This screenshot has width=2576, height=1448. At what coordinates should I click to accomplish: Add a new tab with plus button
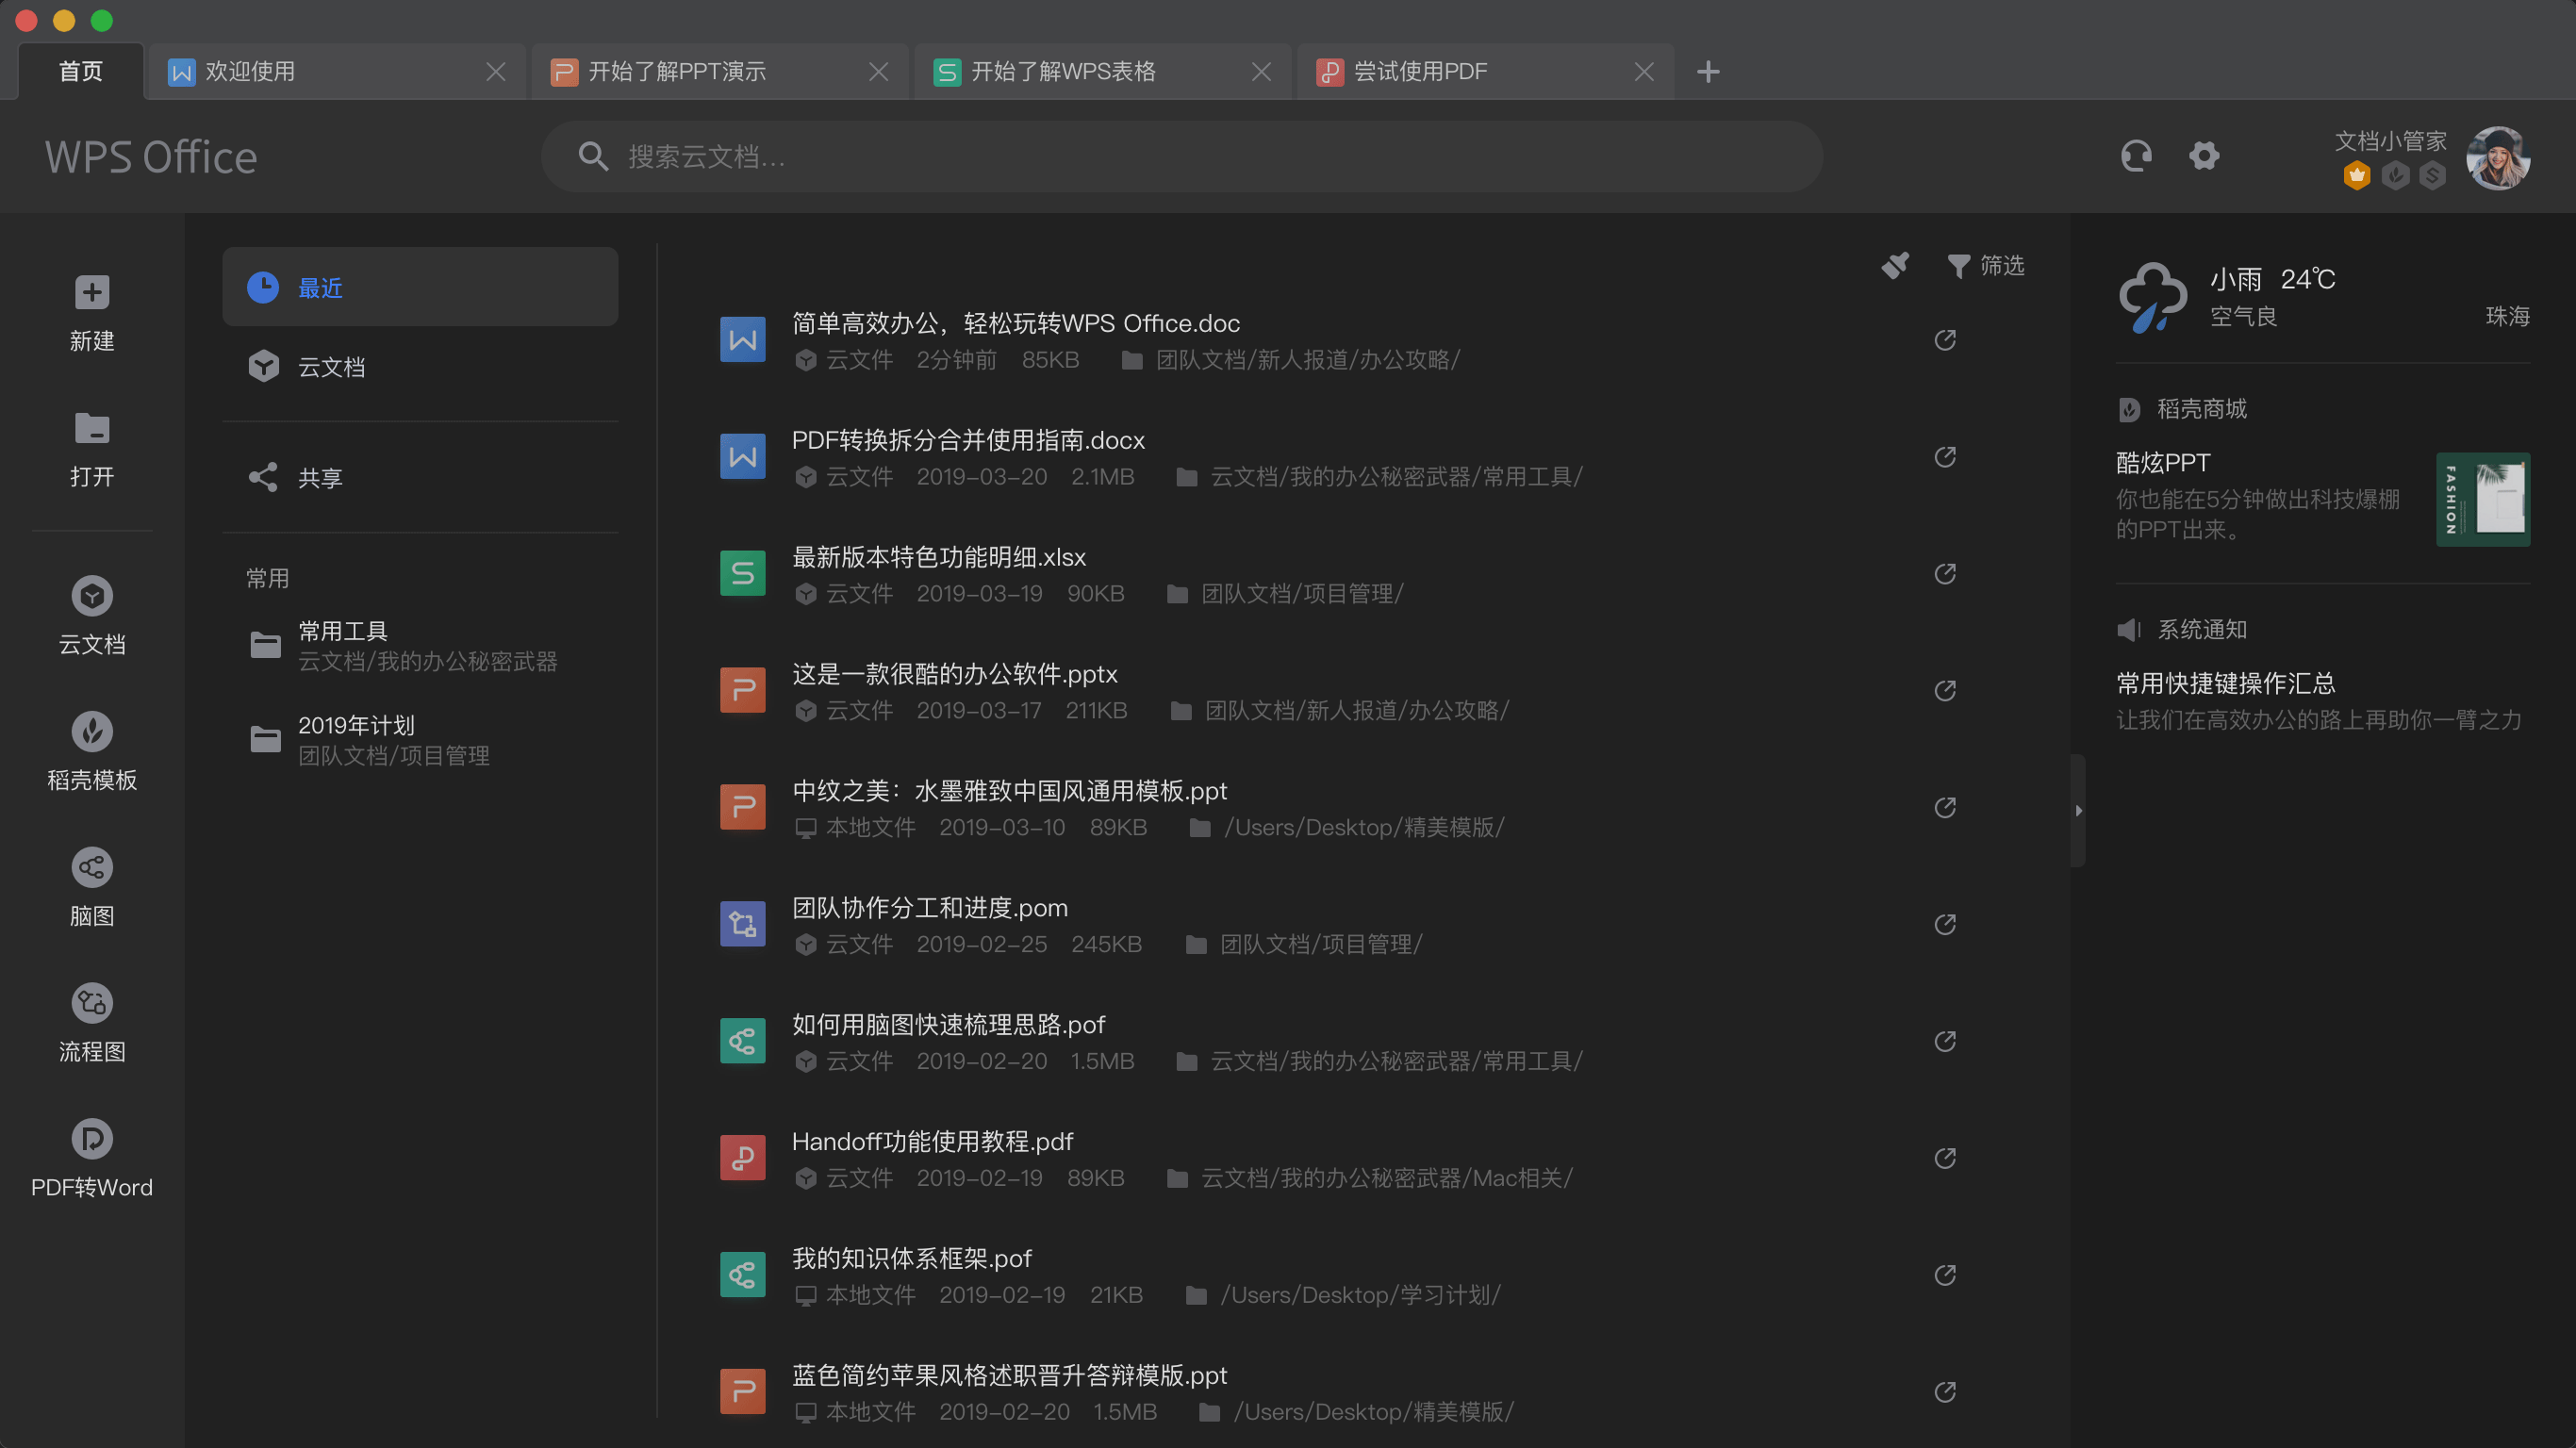(x=1708, y=72)
